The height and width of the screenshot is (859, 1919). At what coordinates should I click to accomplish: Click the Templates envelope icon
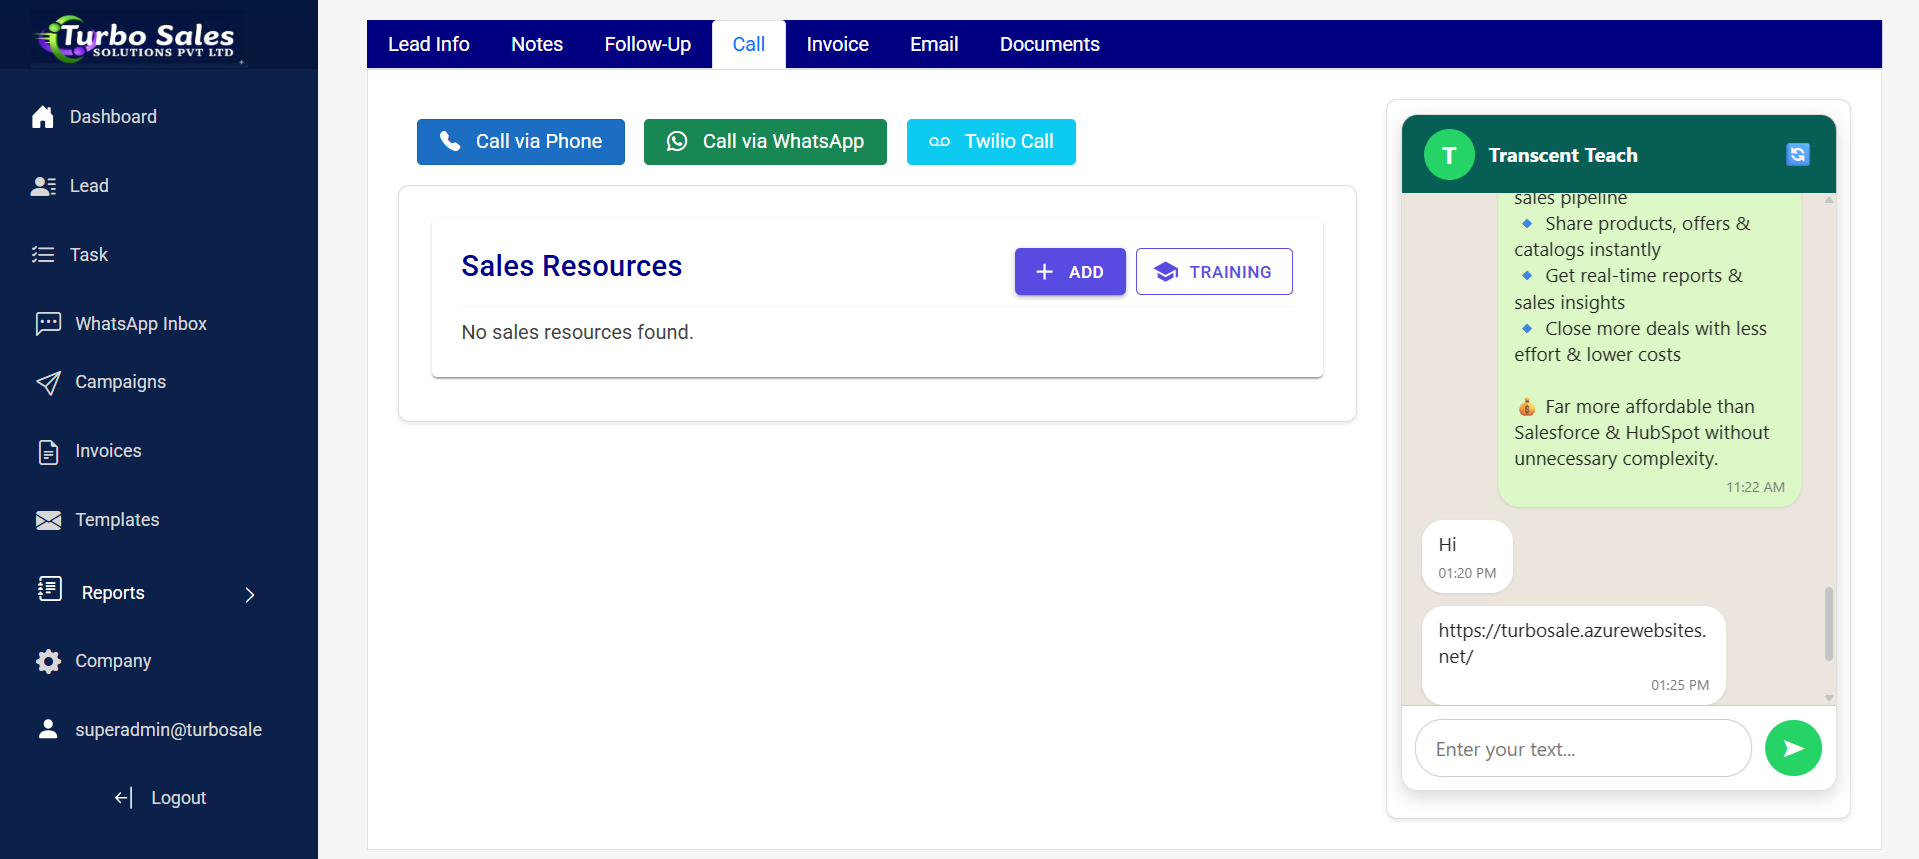click(48, 520)
